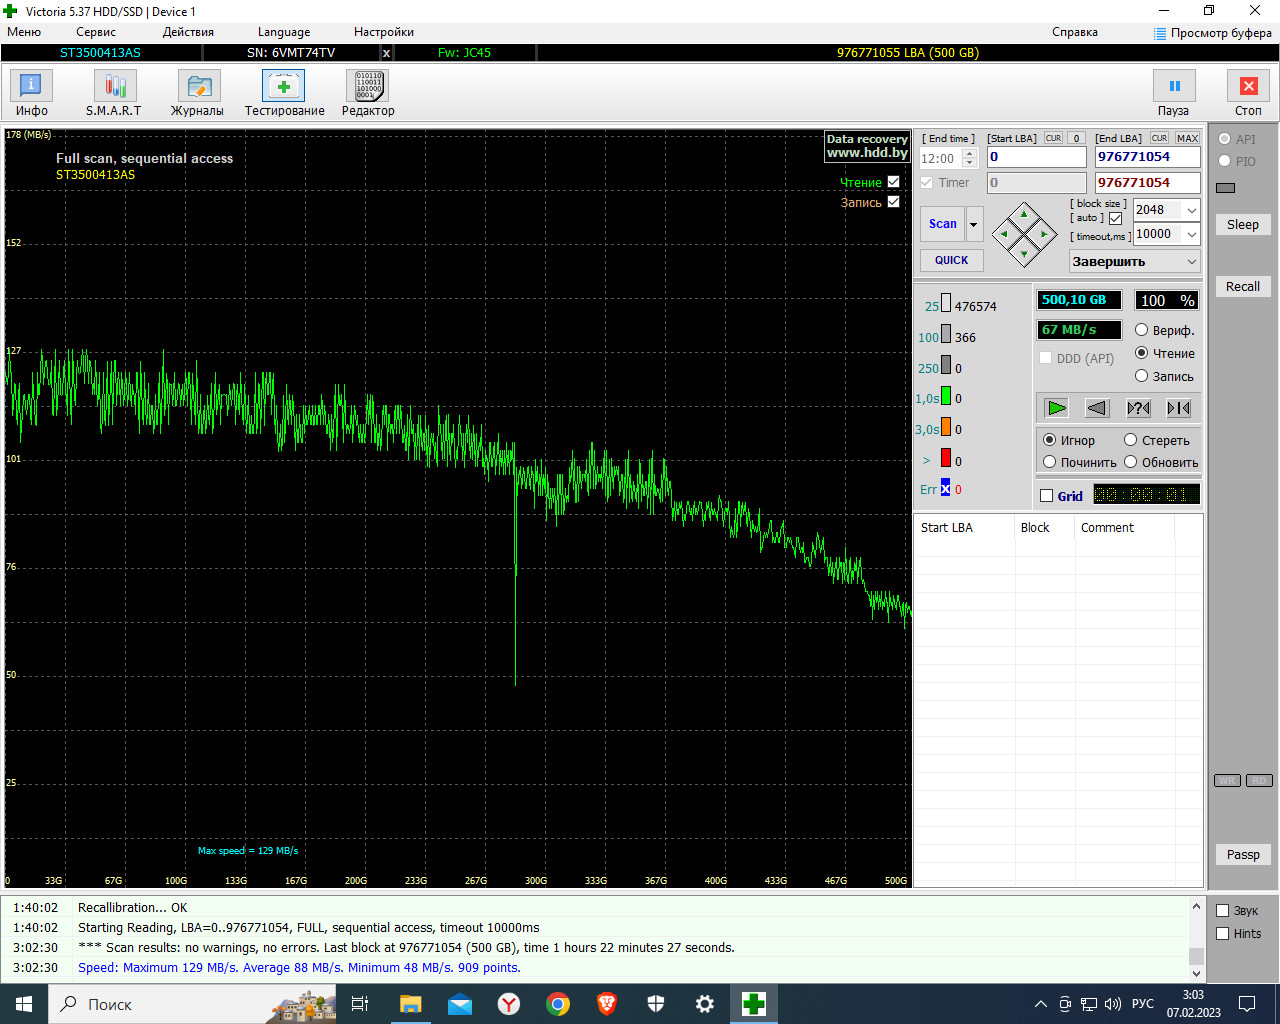Click the Start LBA input field
Image resolution: width=1280 pixels, height=1024 pixels.
click(x=1035, y=157)
